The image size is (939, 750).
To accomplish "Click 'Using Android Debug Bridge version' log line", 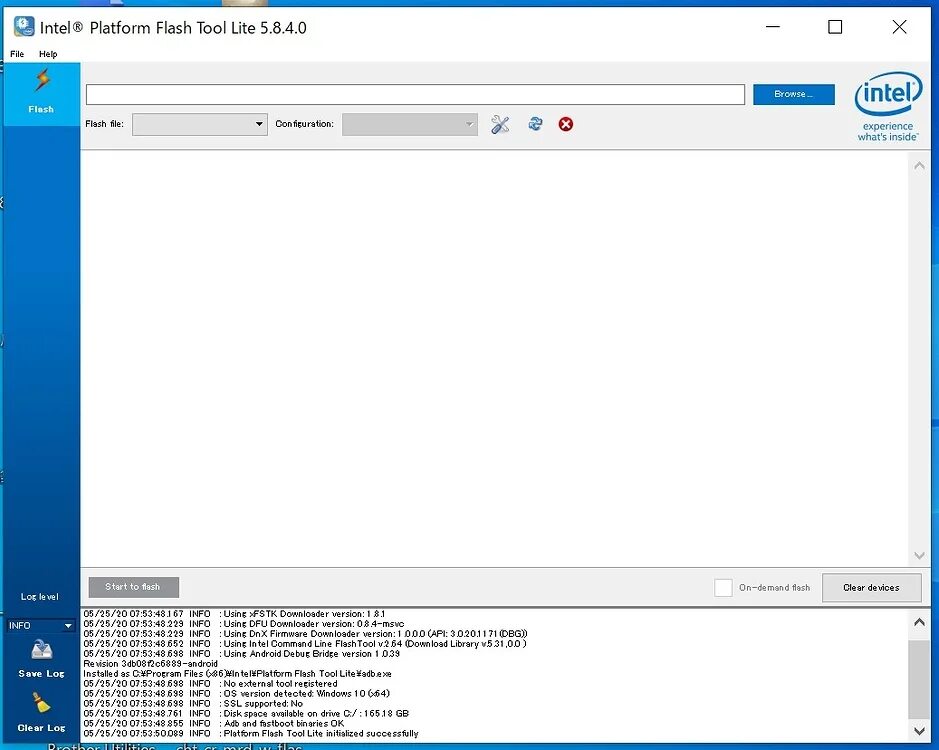I will [241, 654].
